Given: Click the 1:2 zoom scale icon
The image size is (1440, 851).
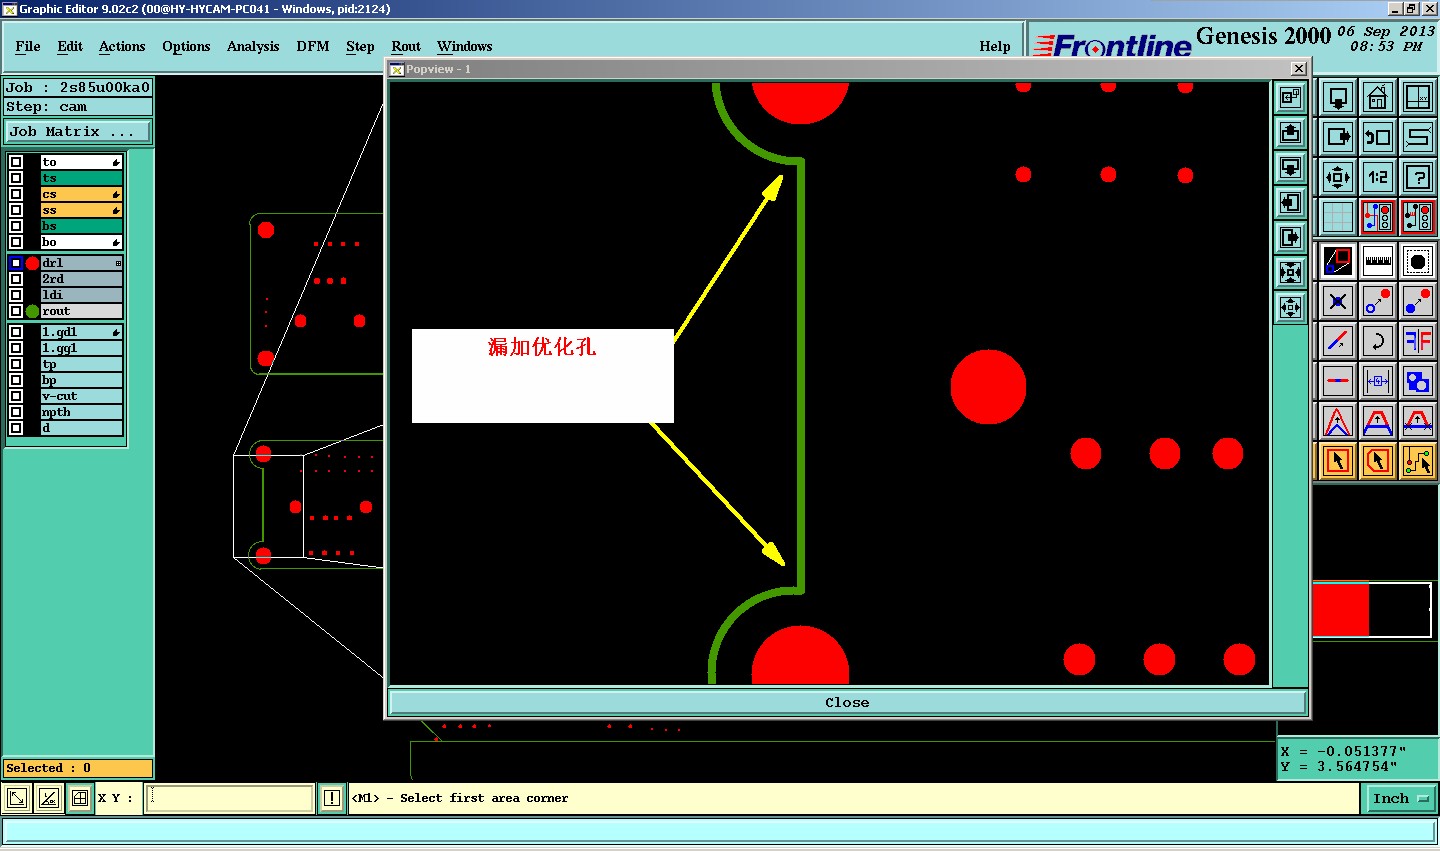Looking at the screenshot, I should 1378,177.
